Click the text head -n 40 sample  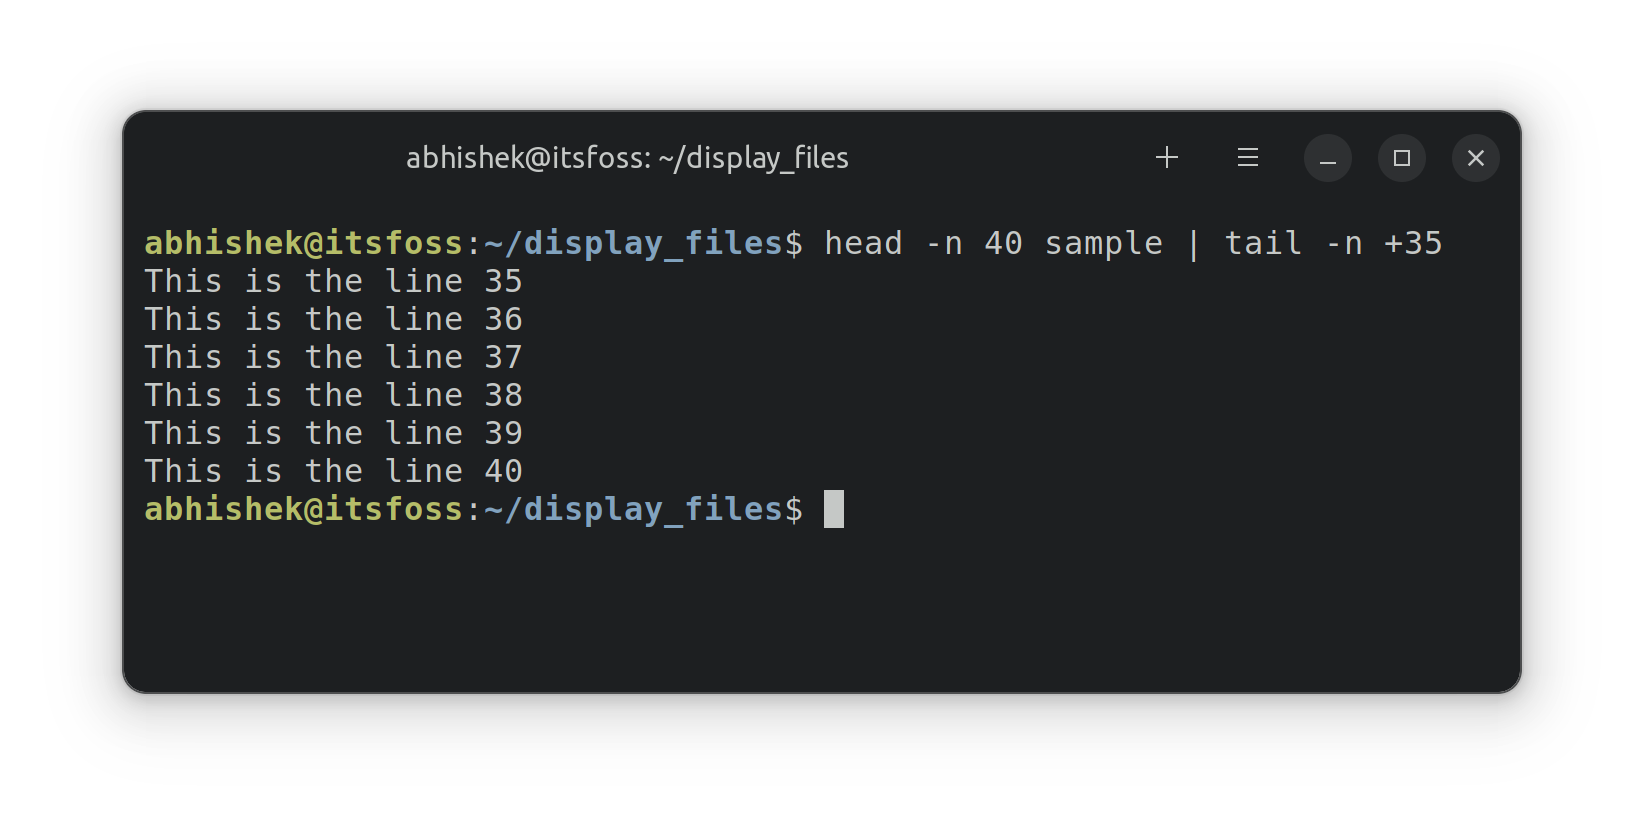pos(992,242)
